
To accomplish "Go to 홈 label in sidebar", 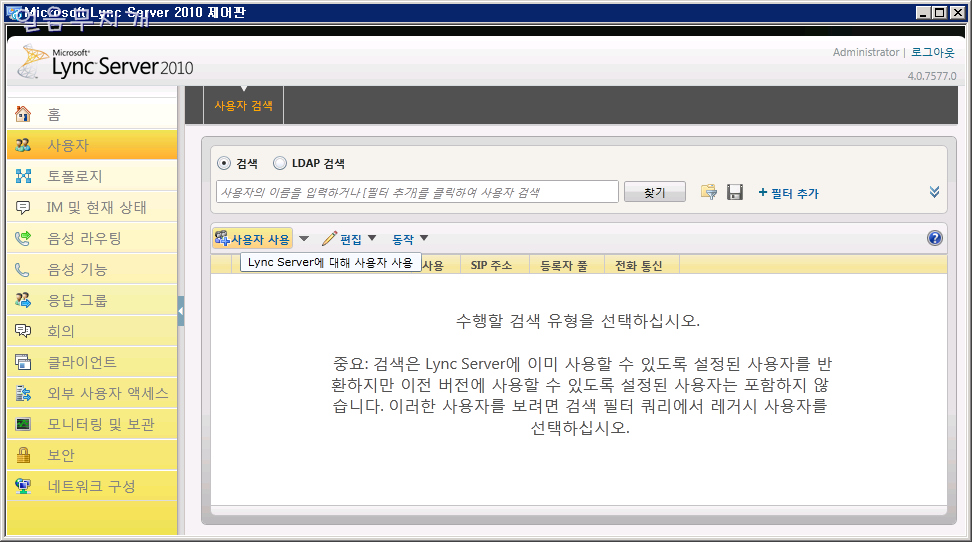I will coord(54,114).
